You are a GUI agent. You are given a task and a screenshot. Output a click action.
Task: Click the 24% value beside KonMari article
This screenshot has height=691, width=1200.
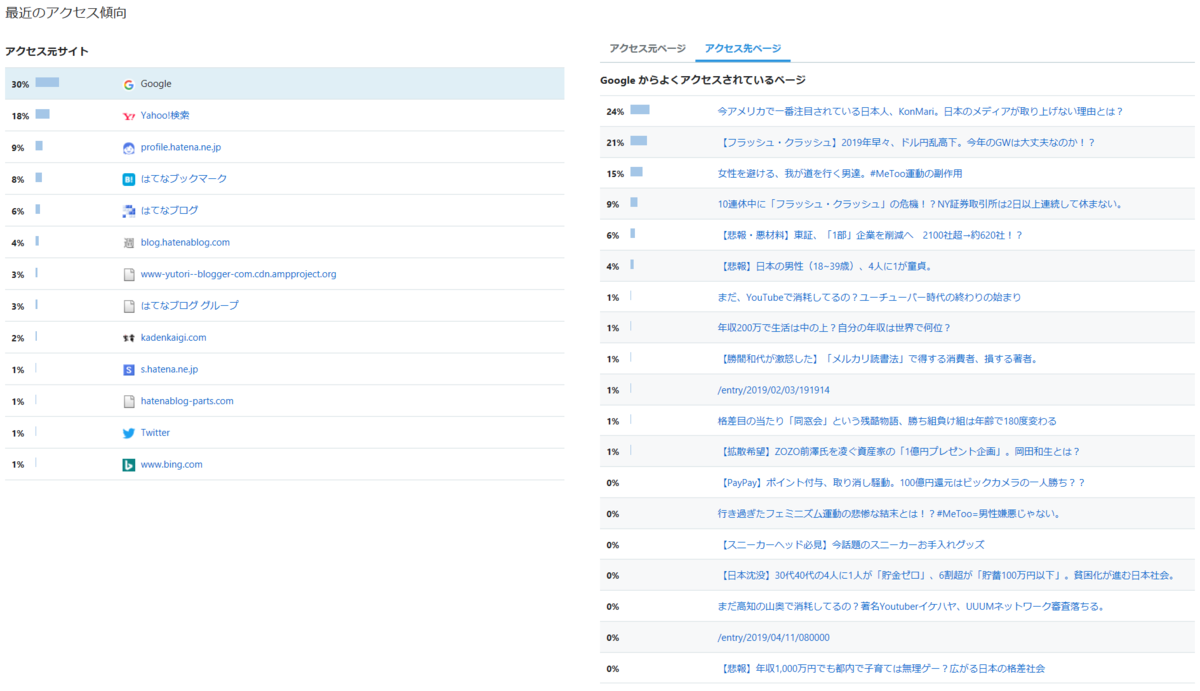click(x=615, y=112)
